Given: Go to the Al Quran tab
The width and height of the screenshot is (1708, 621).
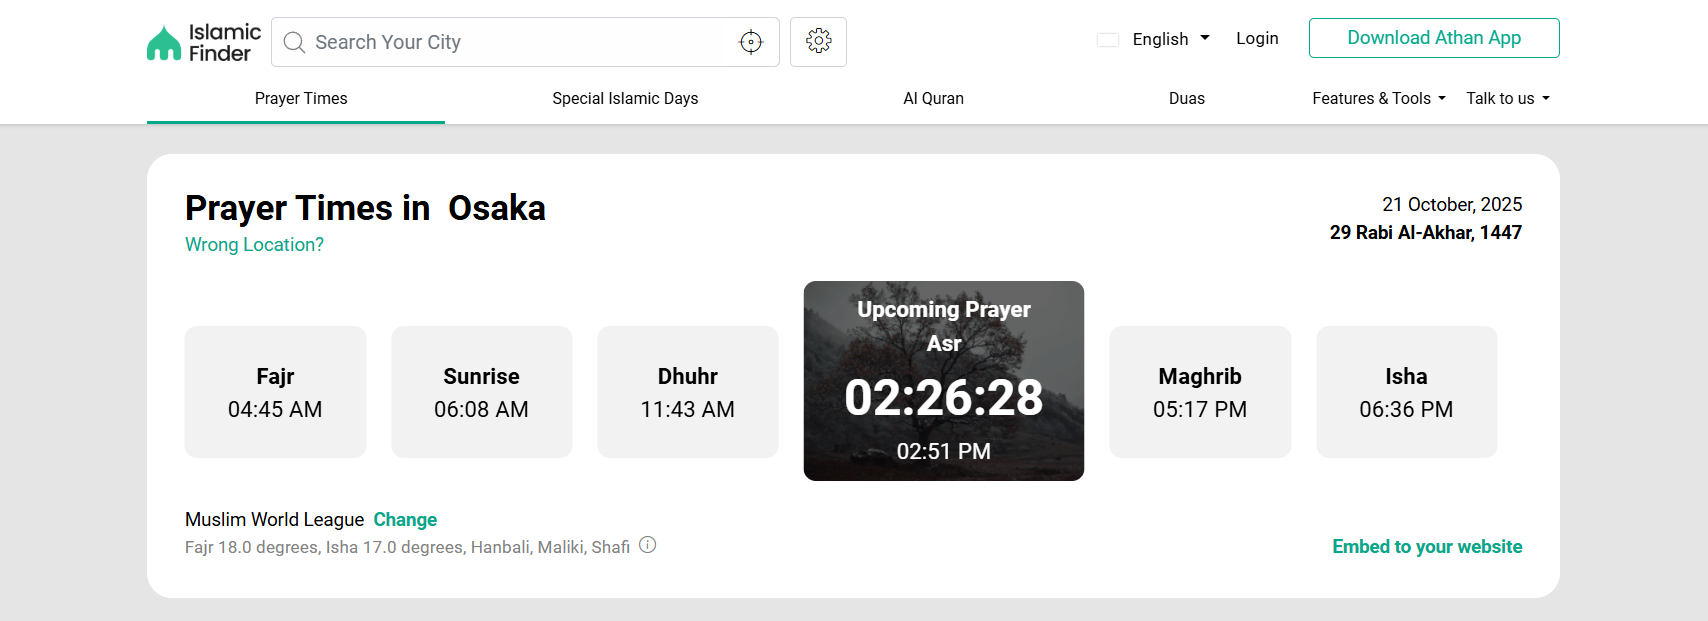Looking at the screenshot, I should pyautogui.click(x=933, y=98).
